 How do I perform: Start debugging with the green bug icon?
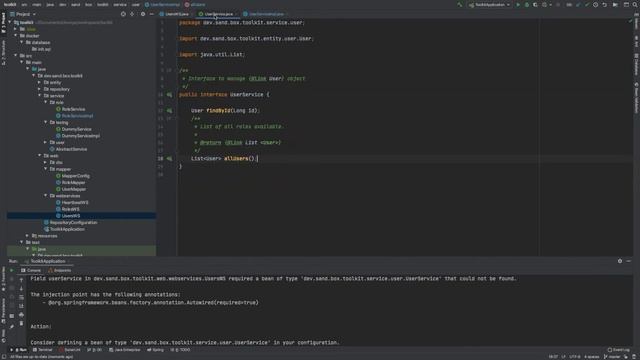527,5
